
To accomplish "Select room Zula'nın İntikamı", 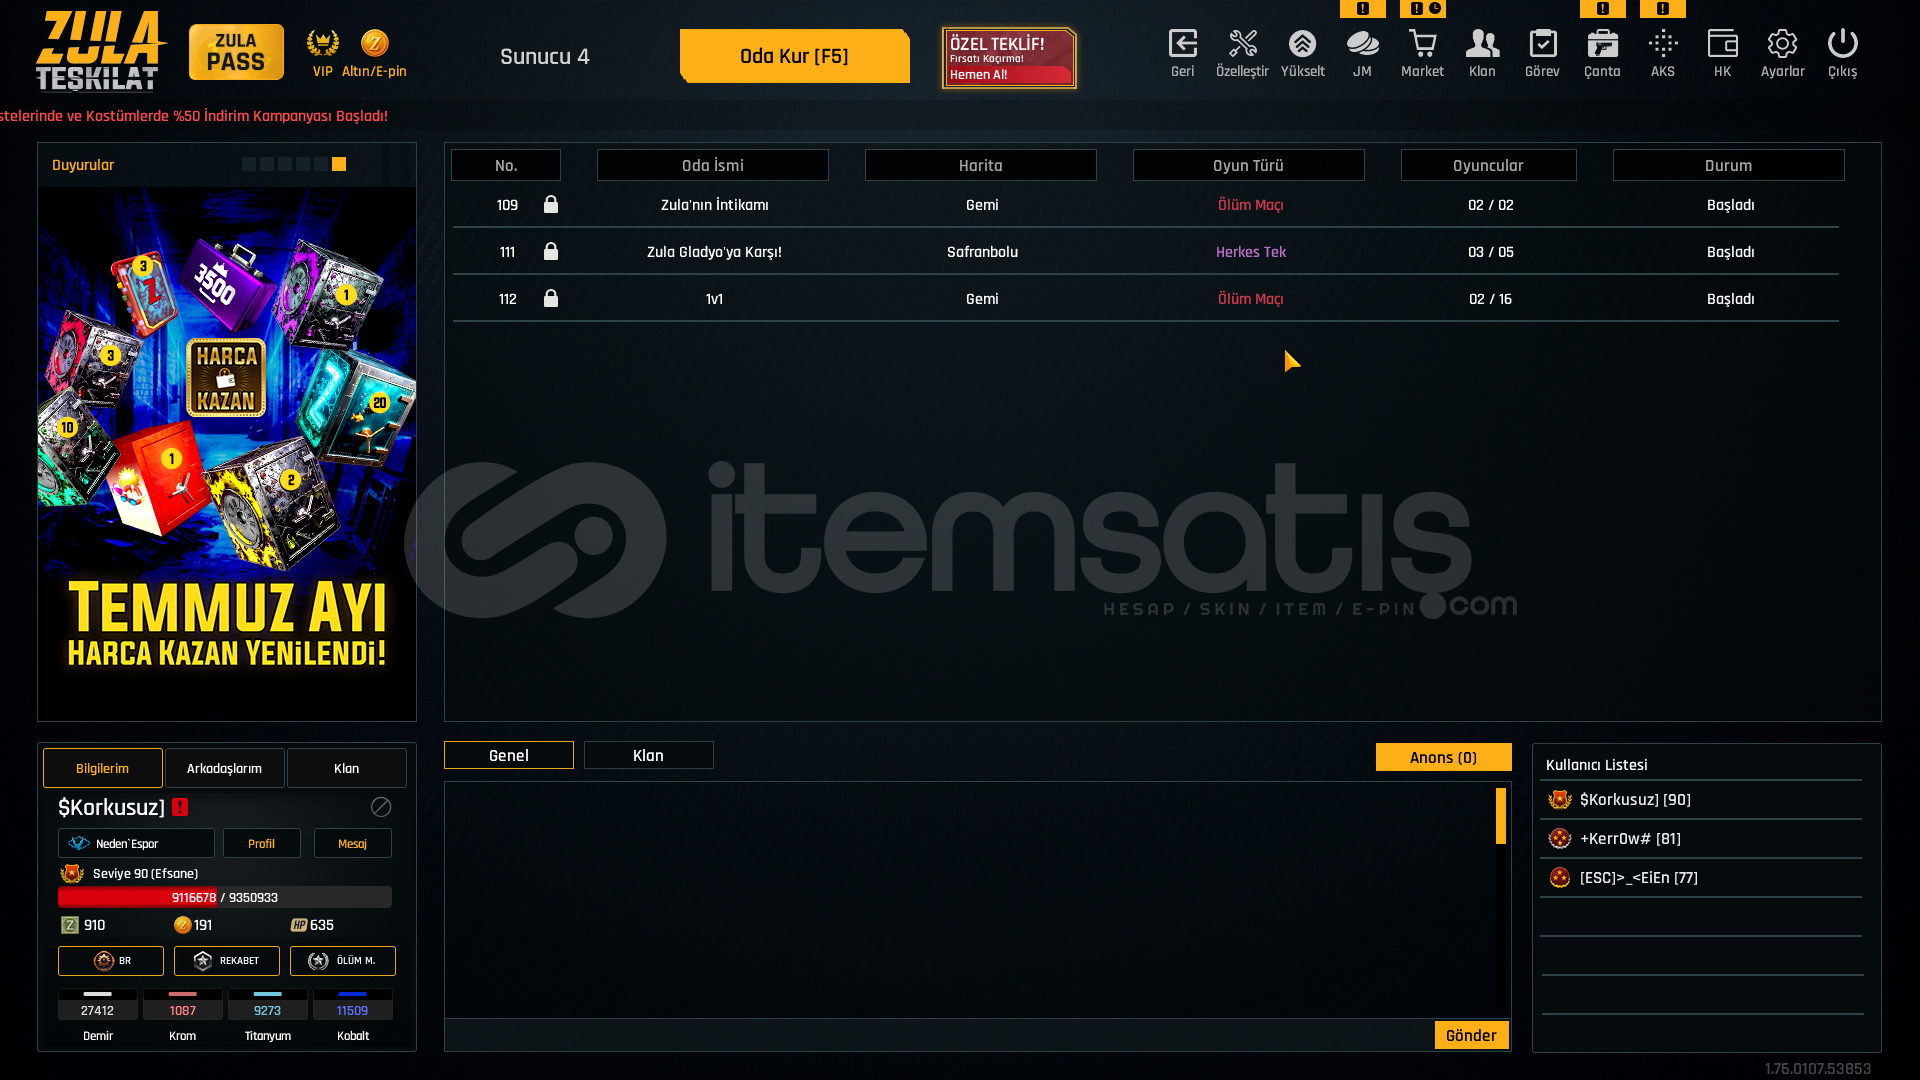I will coord(1146,204).
